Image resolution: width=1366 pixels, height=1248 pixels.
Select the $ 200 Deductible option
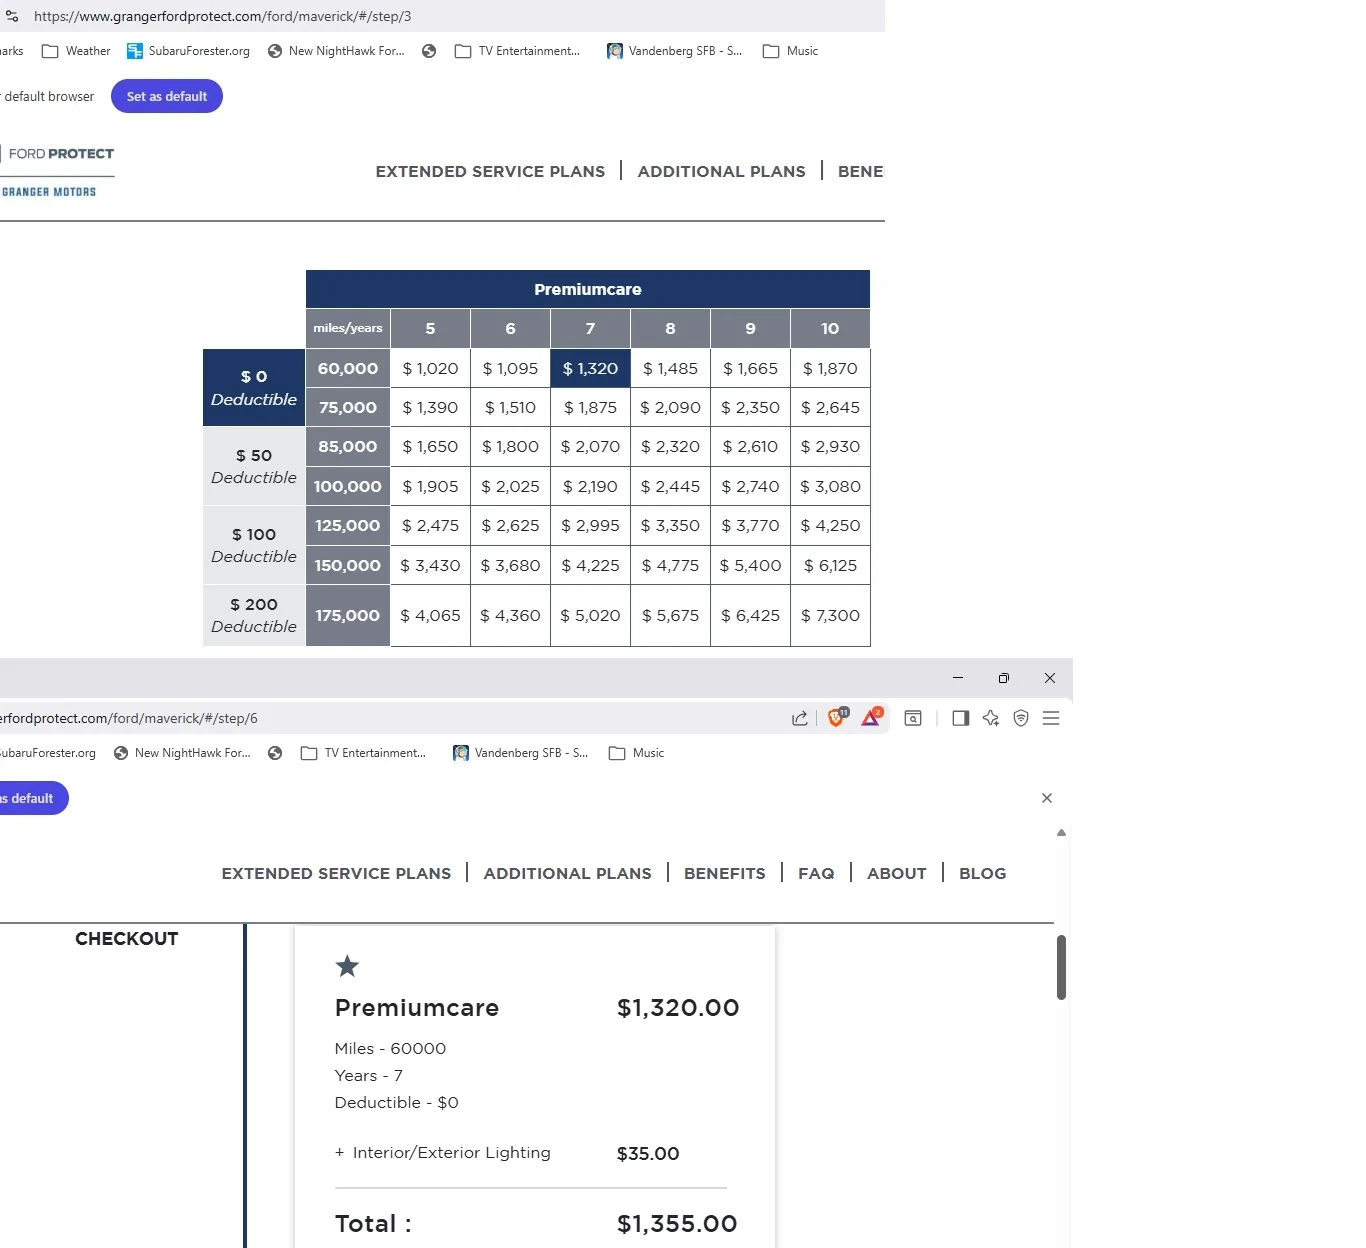pos(254,615)
